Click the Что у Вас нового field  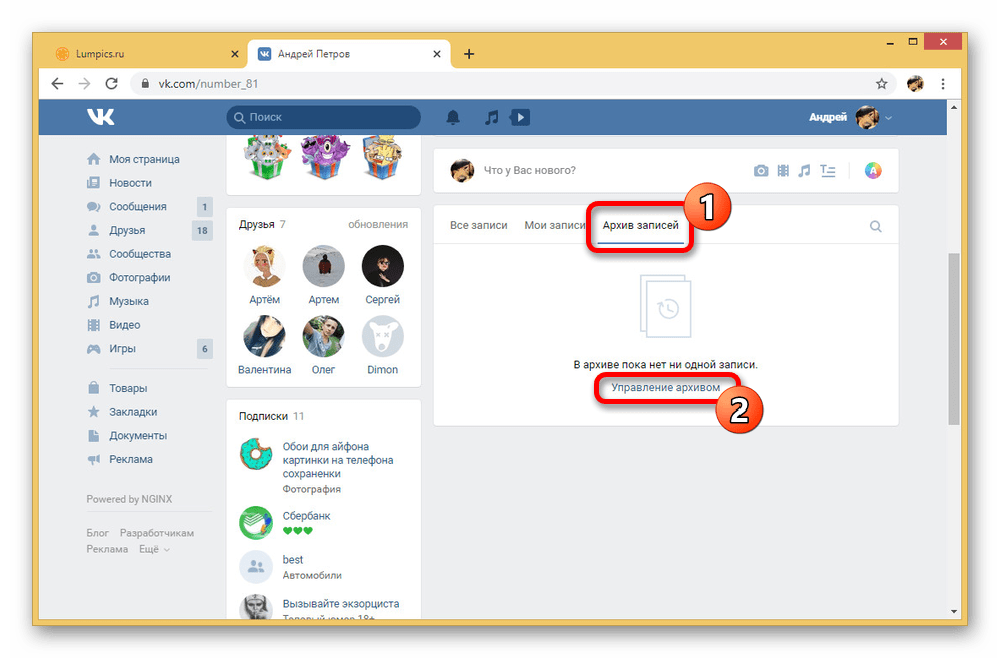529,170
